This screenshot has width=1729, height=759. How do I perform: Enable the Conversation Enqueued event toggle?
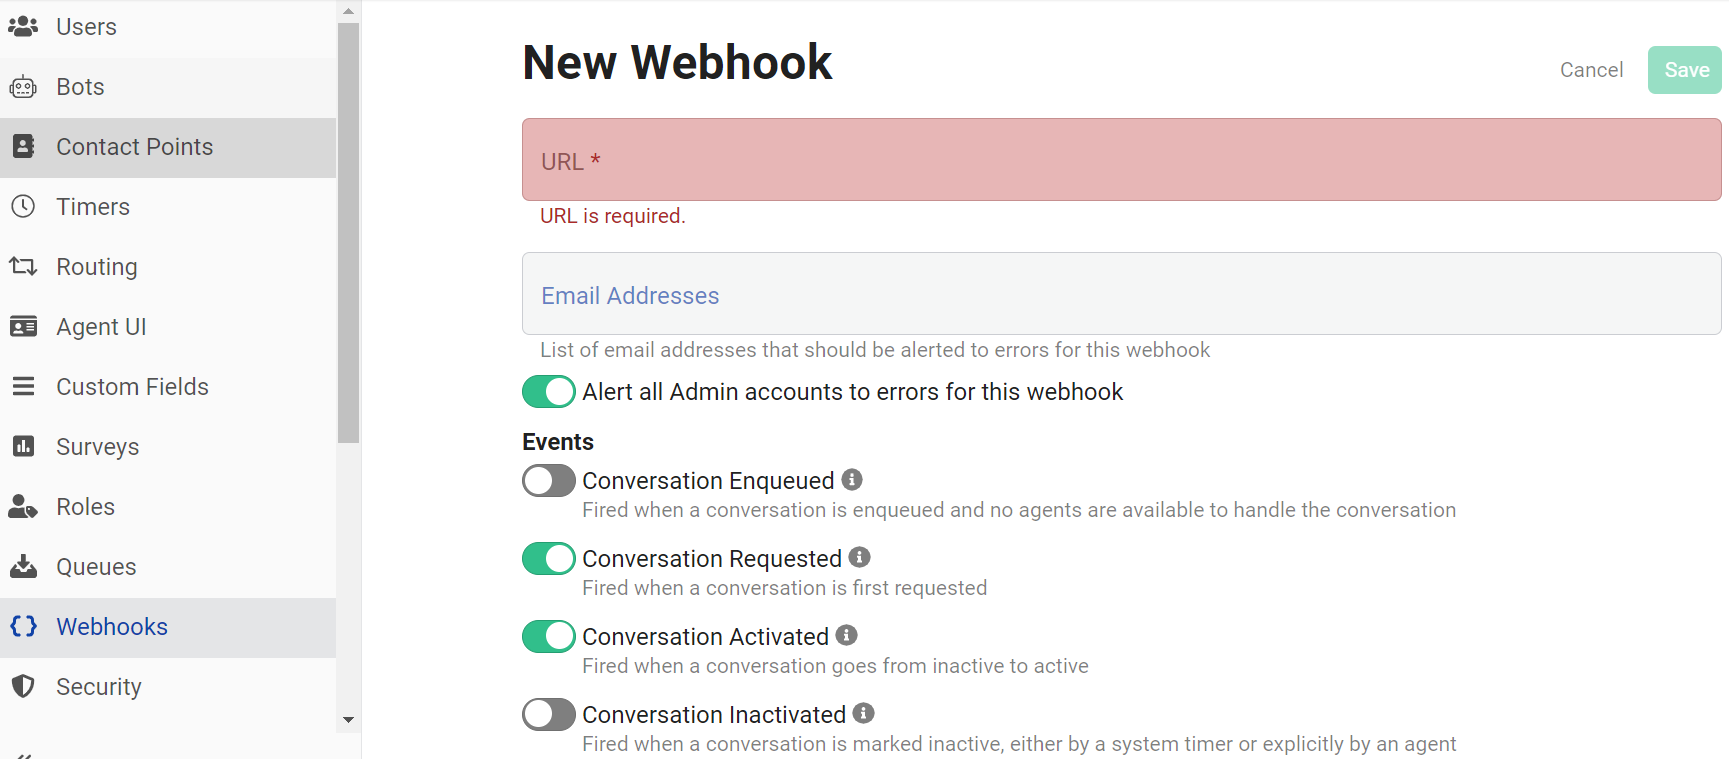point(549,481)
